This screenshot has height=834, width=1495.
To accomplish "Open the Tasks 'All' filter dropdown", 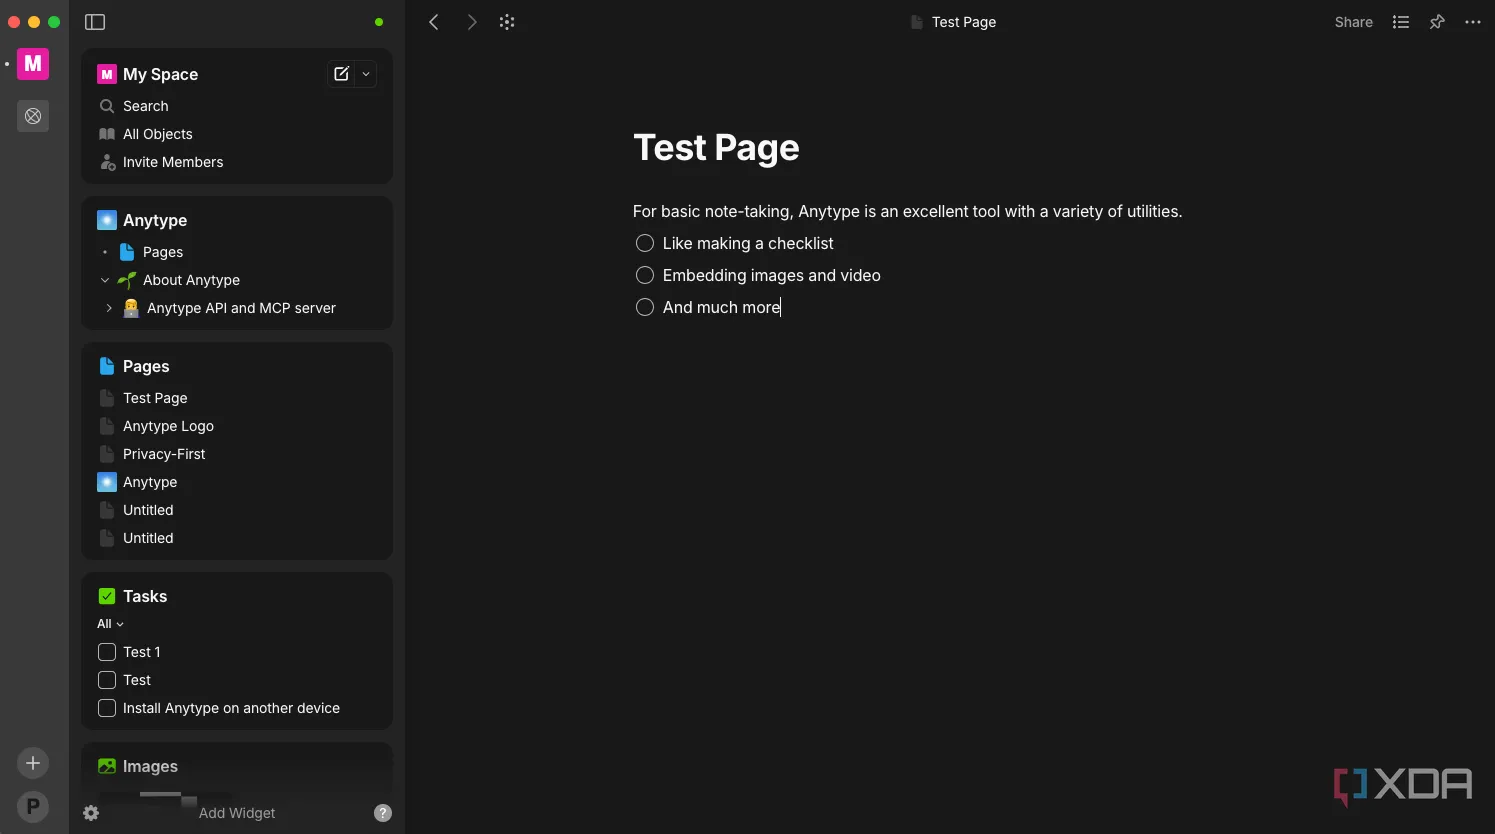I will tap(110, 624).
